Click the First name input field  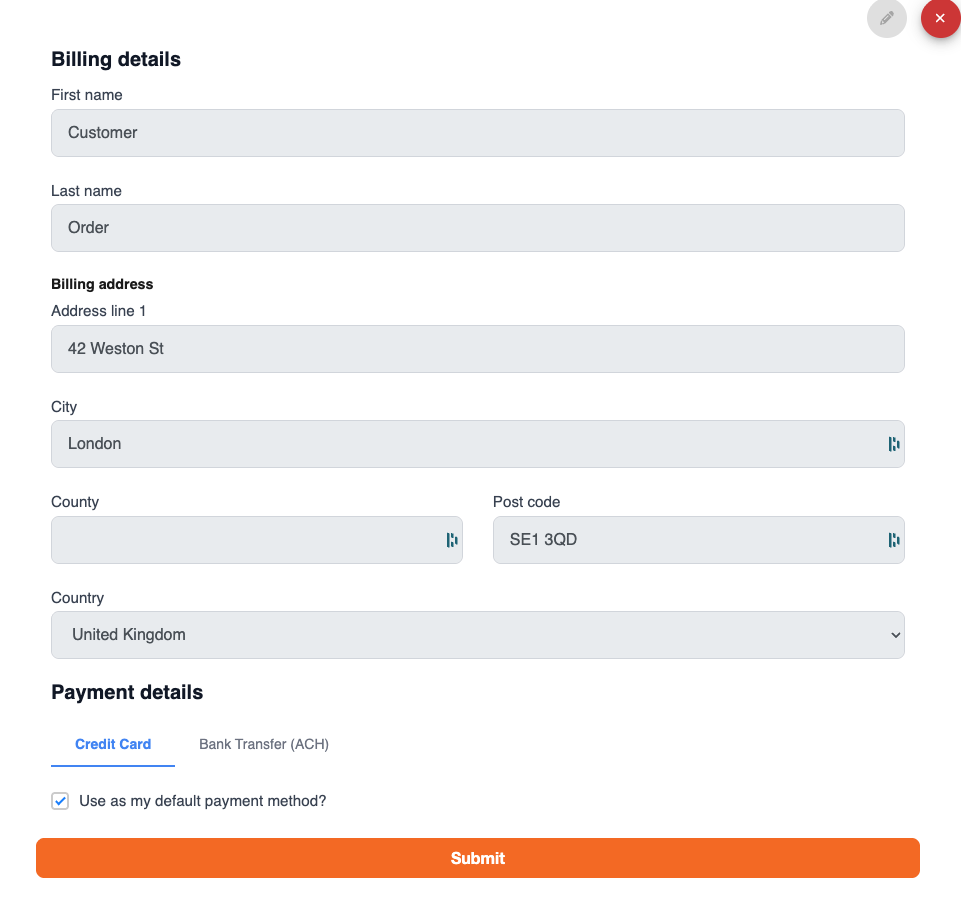(x=477, y=133)
